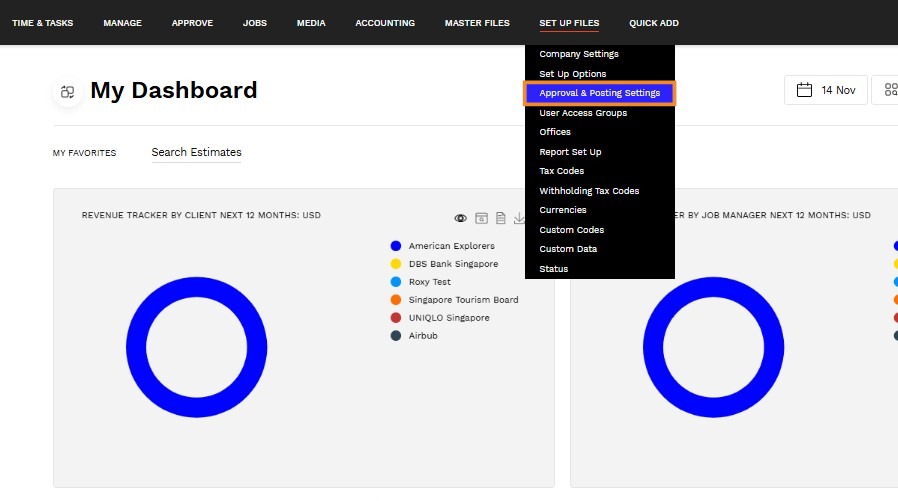Image resolution: width=898 pixels, height=501 pixels.
Task: Open the window-search icon in revenue tracker
Action: [482, 218]
